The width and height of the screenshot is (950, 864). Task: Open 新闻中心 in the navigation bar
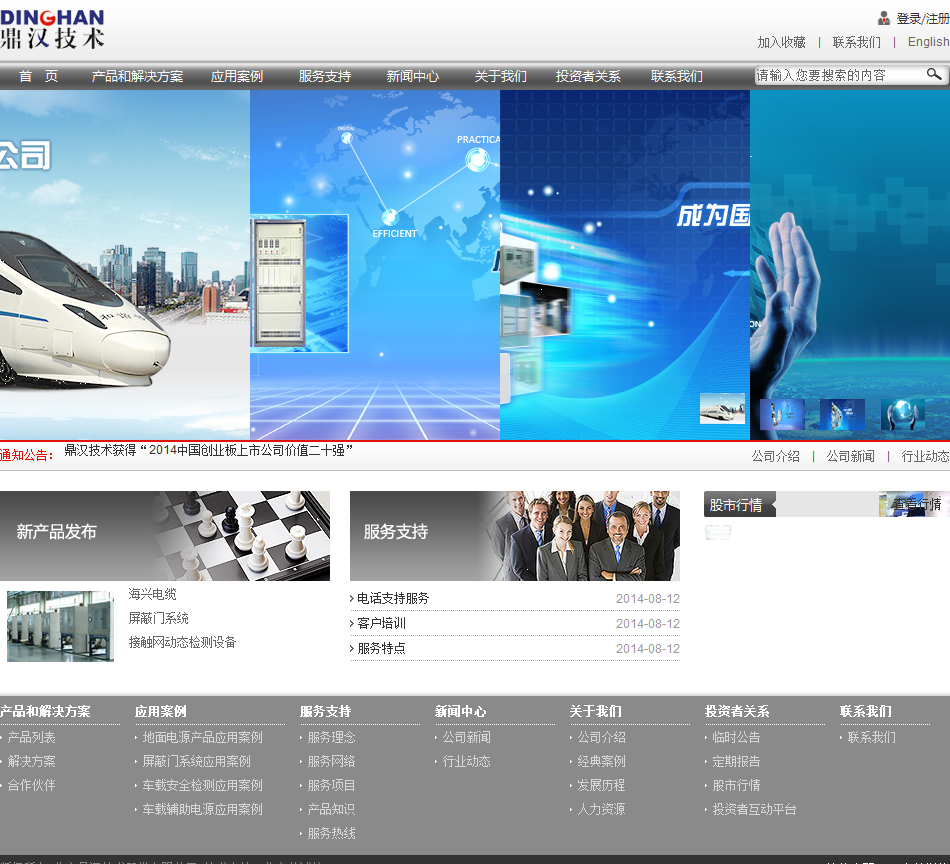pyautogui.click(x=413, y=76)
